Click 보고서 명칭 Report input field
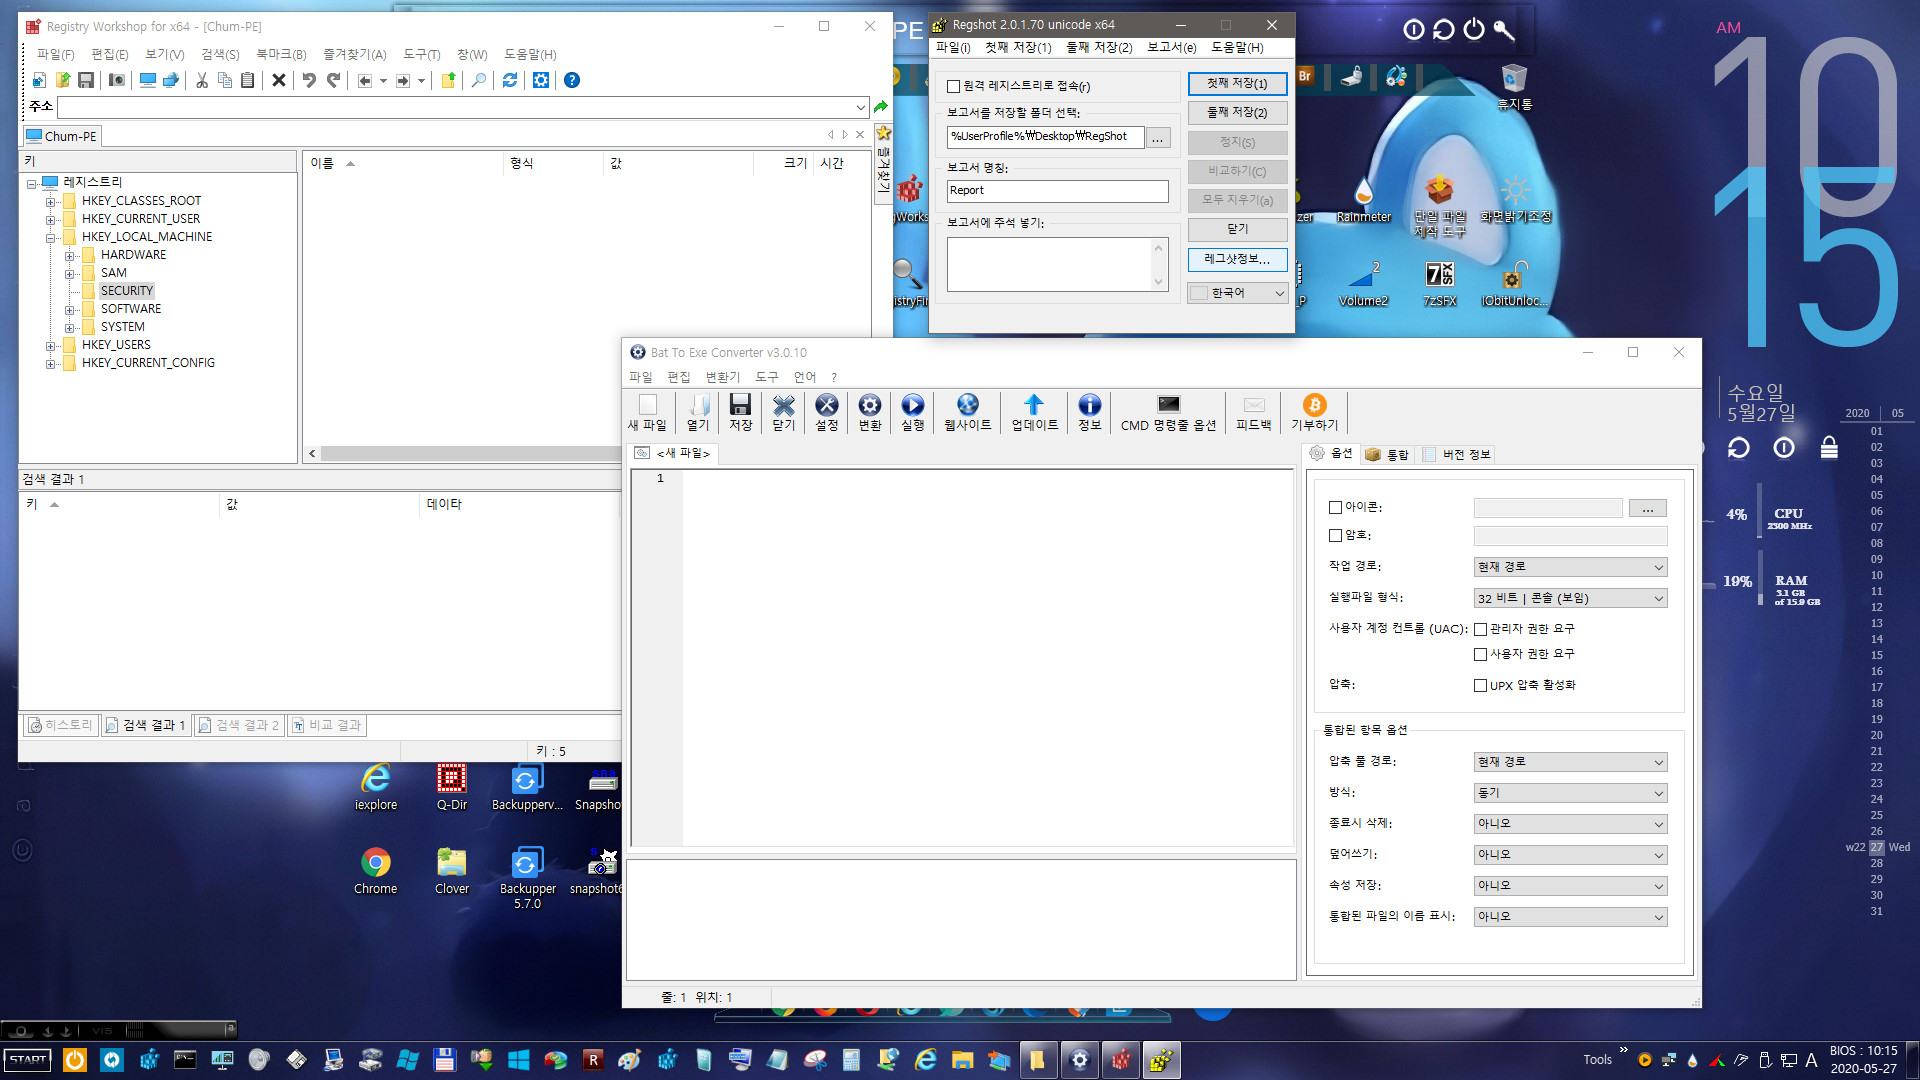 coord(1057,191)
